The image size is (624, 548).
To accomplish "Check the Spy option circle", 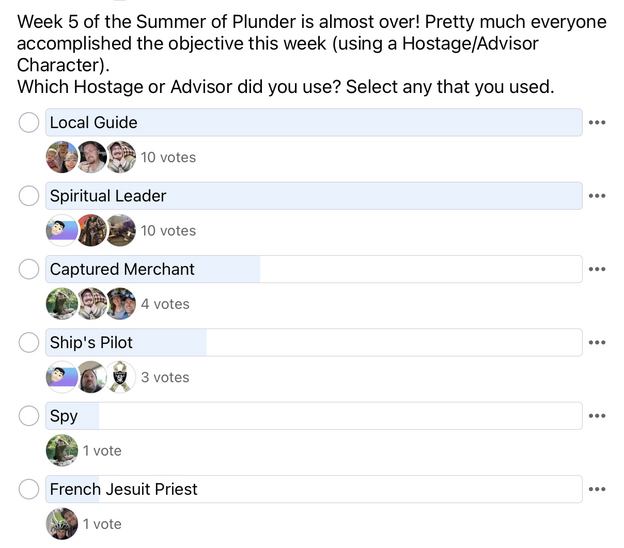I will [30, 416].
